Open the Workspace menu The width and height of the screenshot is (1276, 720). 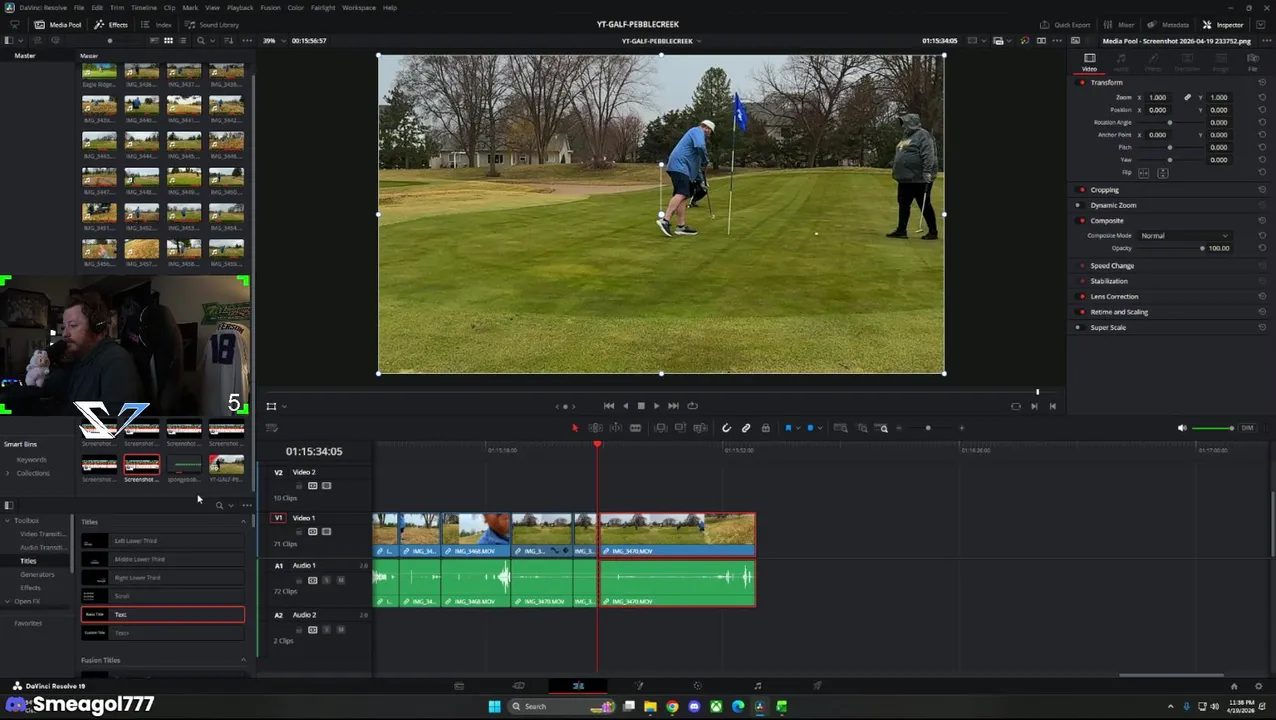[359, 8]
